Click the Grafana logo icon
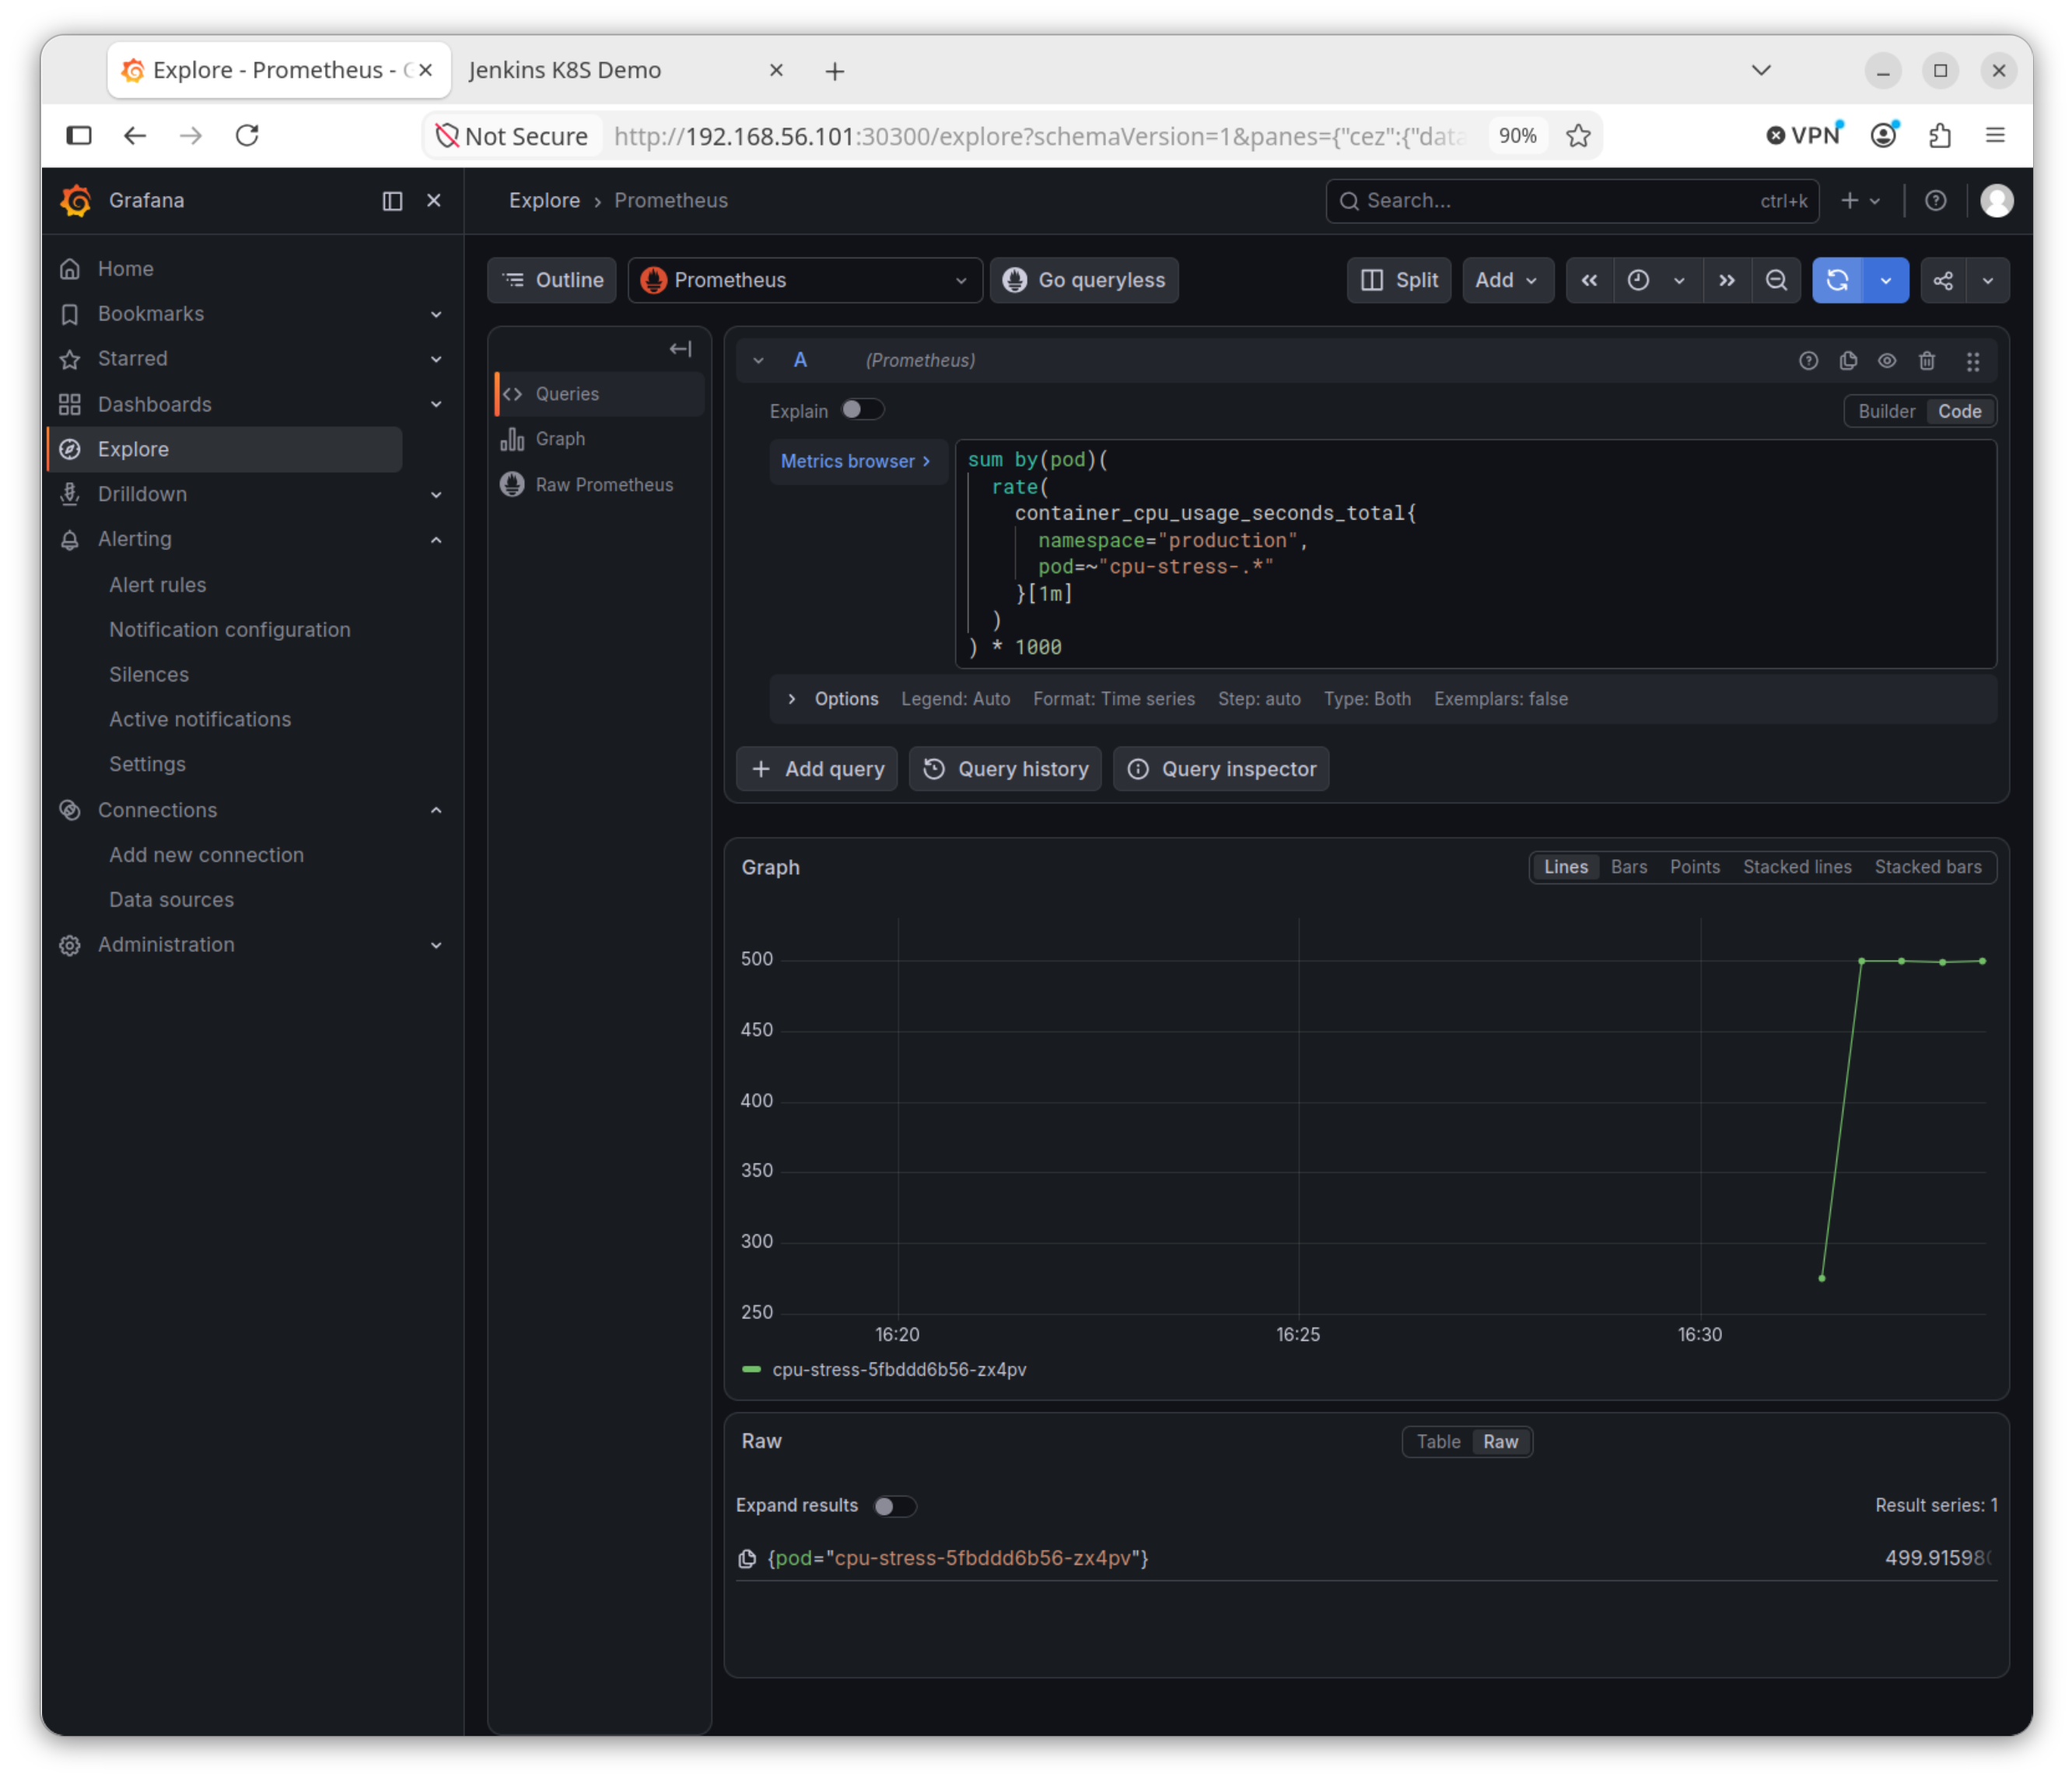2072x1781 pixels. 76,200
